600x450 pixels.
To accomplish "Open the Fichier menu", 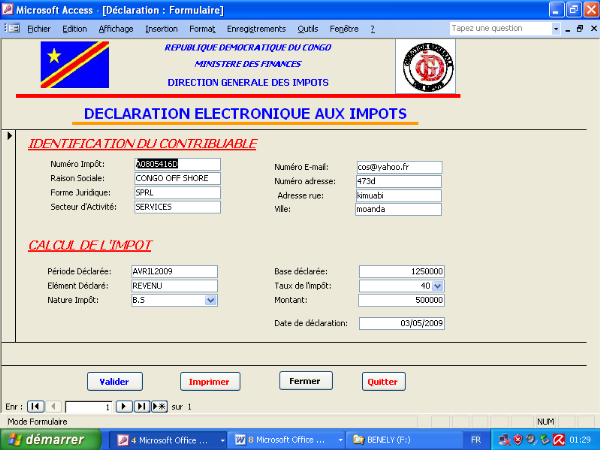I will pos(39,29).
